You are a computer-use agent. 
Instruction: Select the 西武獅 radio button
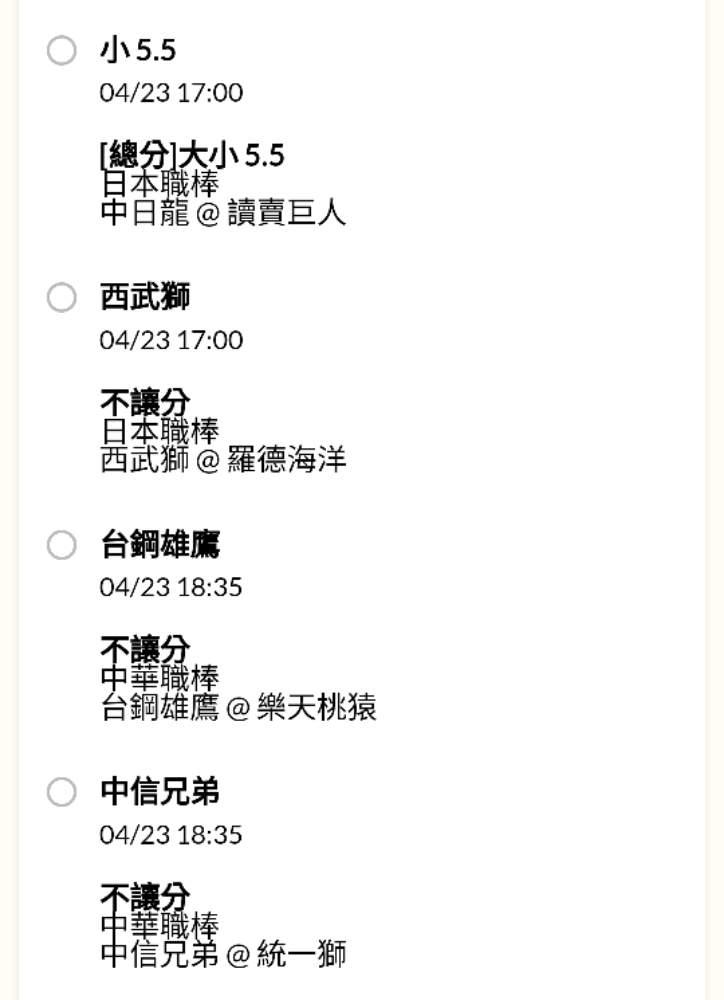tap(62, 297)
